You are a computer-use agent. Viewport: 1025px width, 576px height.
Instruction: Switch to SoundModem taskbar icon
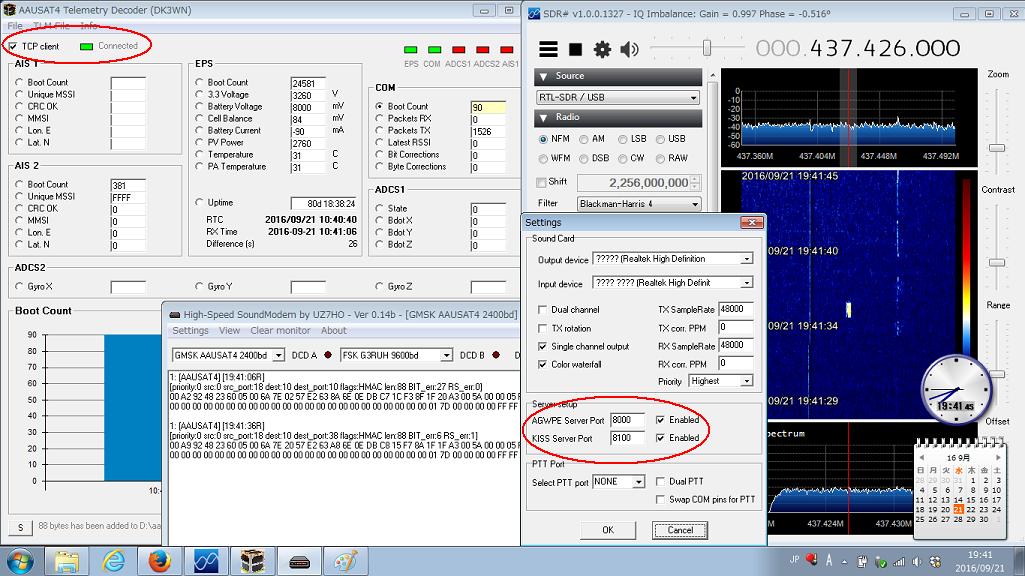tap(299, 562)
